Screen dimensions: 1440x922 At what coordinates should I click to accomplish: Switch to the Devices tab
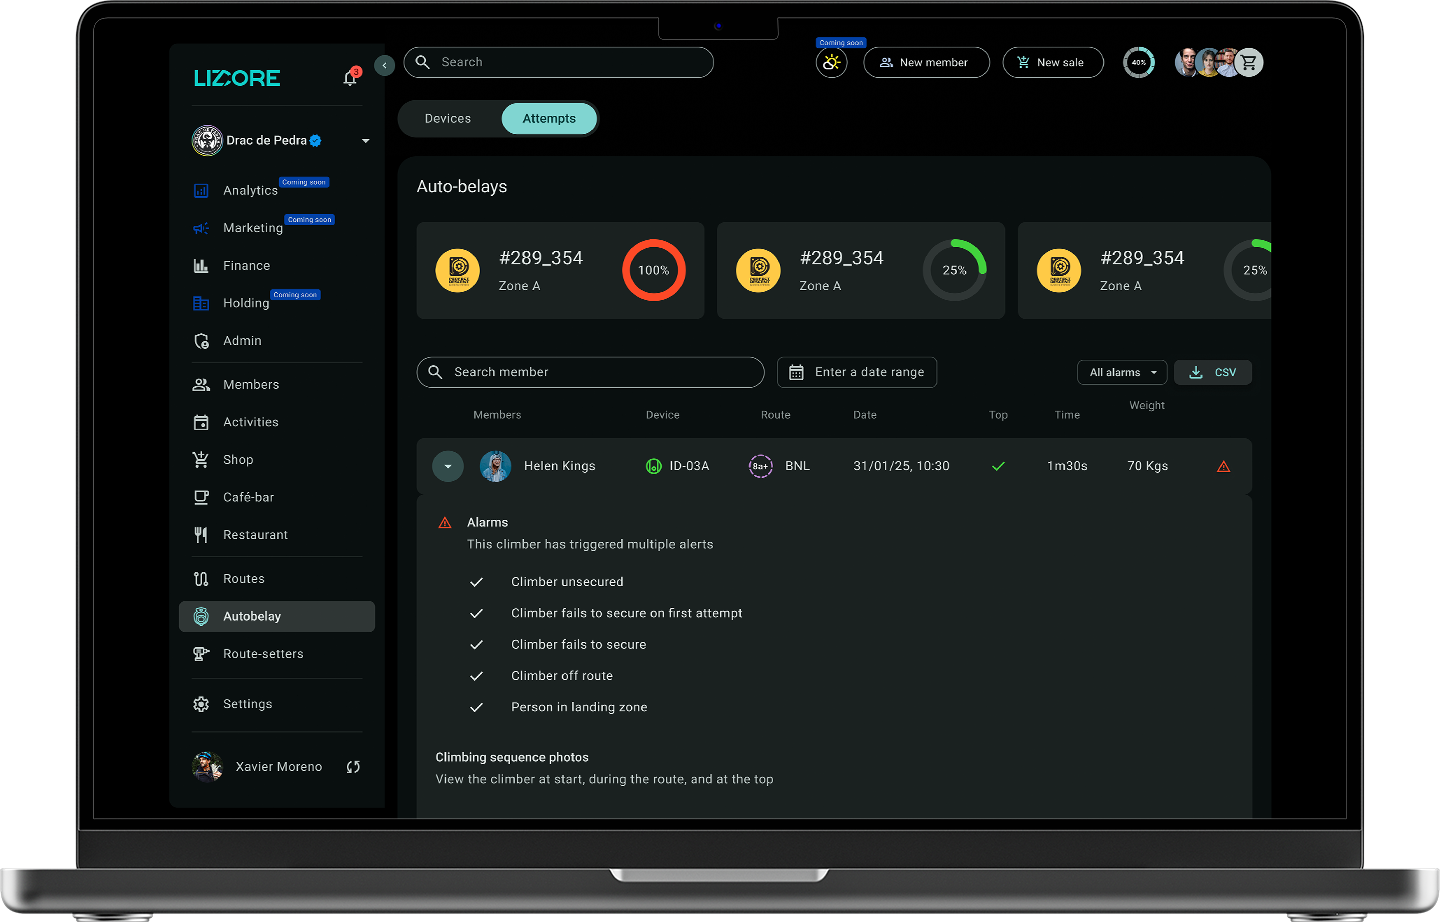click(x=448, y=119)
